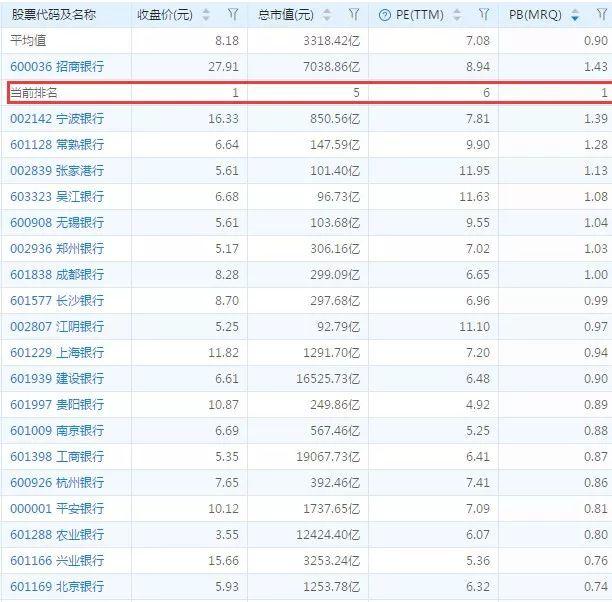Select the 平均值 row label

[28, 40]
